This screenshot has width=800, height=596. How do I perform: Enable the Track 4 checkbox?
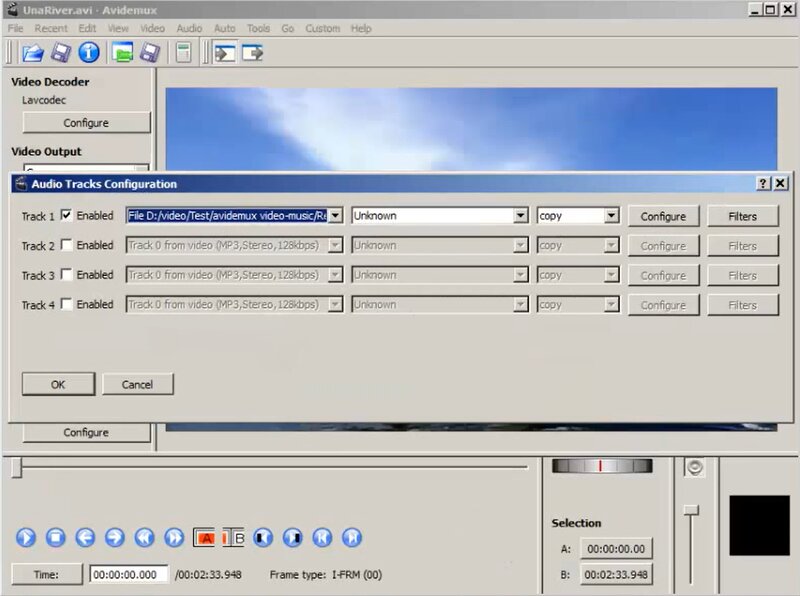[x=67, y=304]
